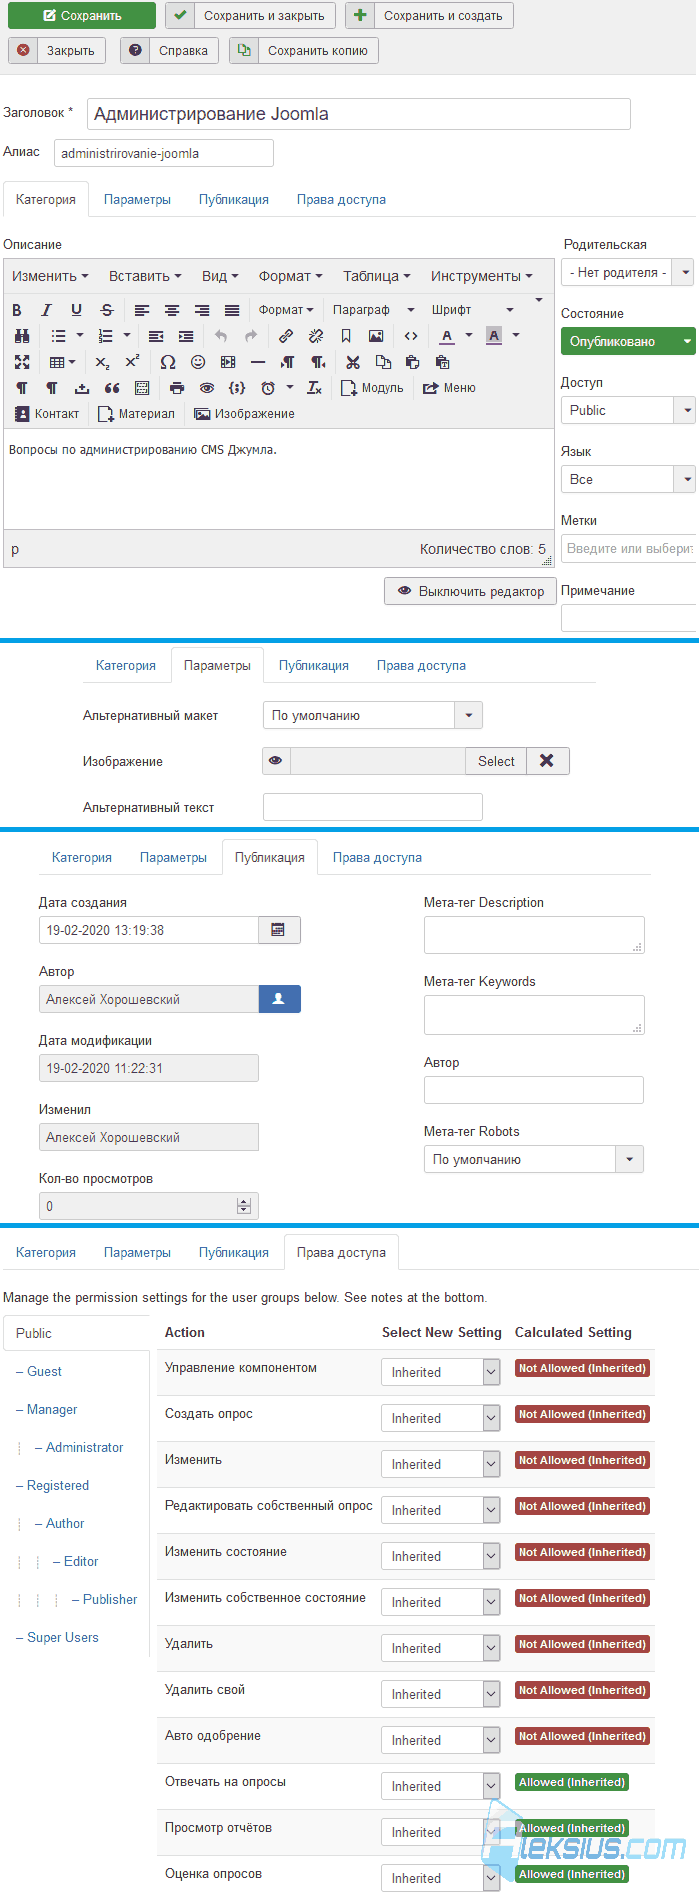Apply subscript formatting
Viewport: 699px width, 1893px height.
(103, 362)
